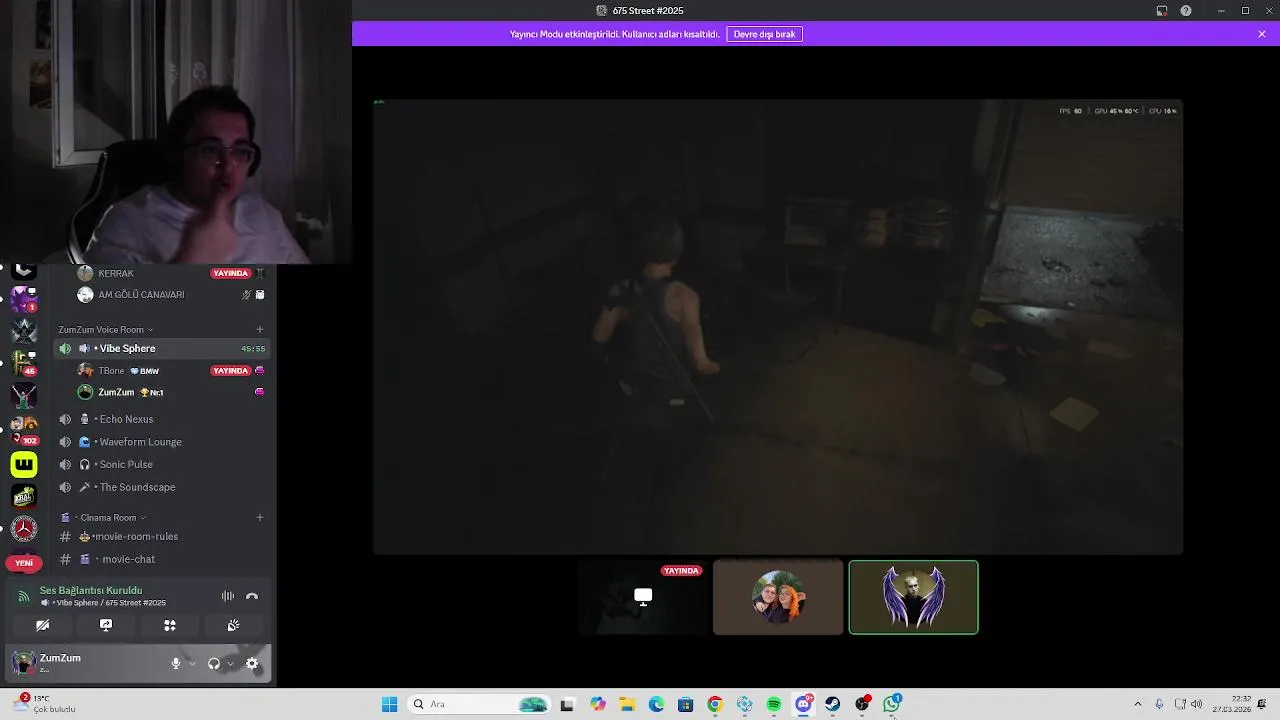Open the server with the 45 badge
Screen dimensions: 1280x720
[x=24, y=363]
